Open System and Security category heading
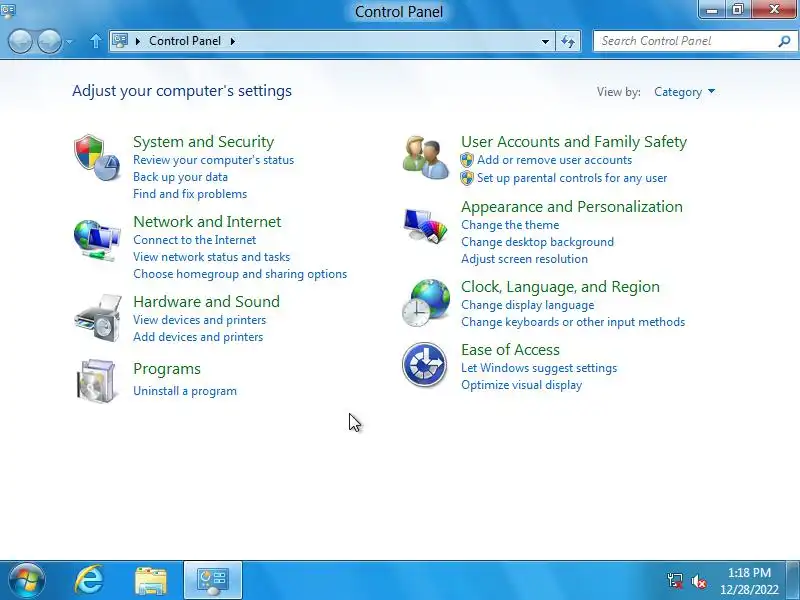The width and height of the screenshot is (800, 600). (x=204, y=142)
